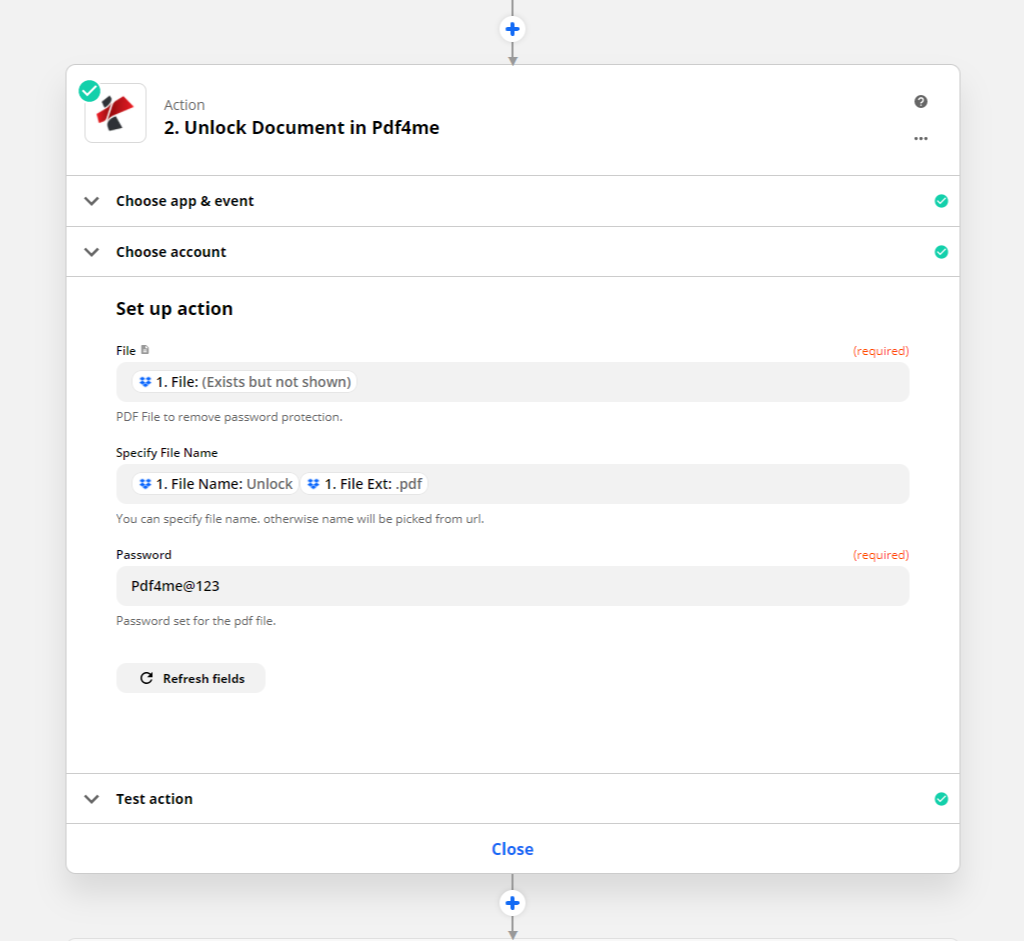Select the File Name: Unlock pill
The image size is (1024, 941).
pyautogui.click(x=214, y=483)
